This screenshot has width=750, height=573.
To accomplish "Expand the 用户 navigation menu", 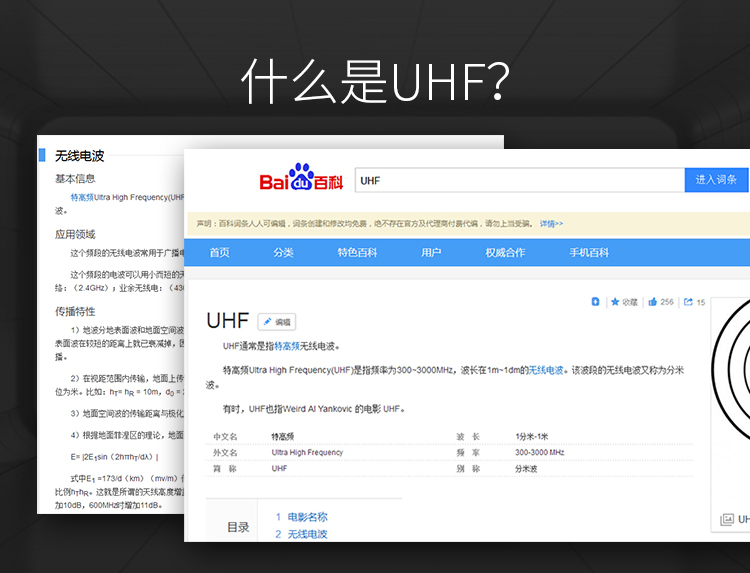I will (431, 253).
